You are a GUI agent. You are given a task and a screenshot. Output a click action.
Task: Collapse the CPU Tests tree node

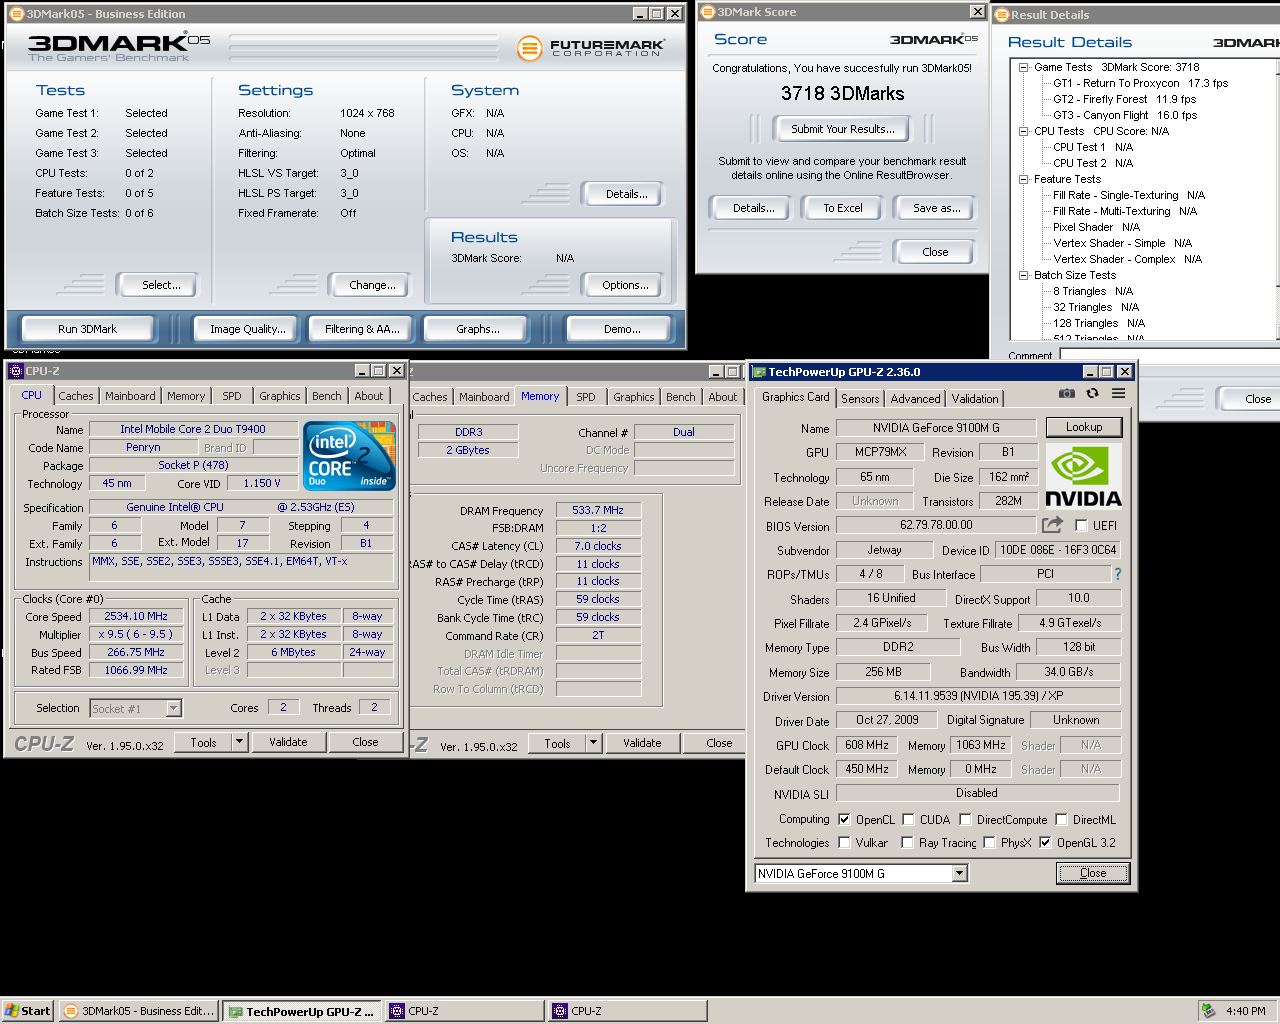pos(1023,131)
